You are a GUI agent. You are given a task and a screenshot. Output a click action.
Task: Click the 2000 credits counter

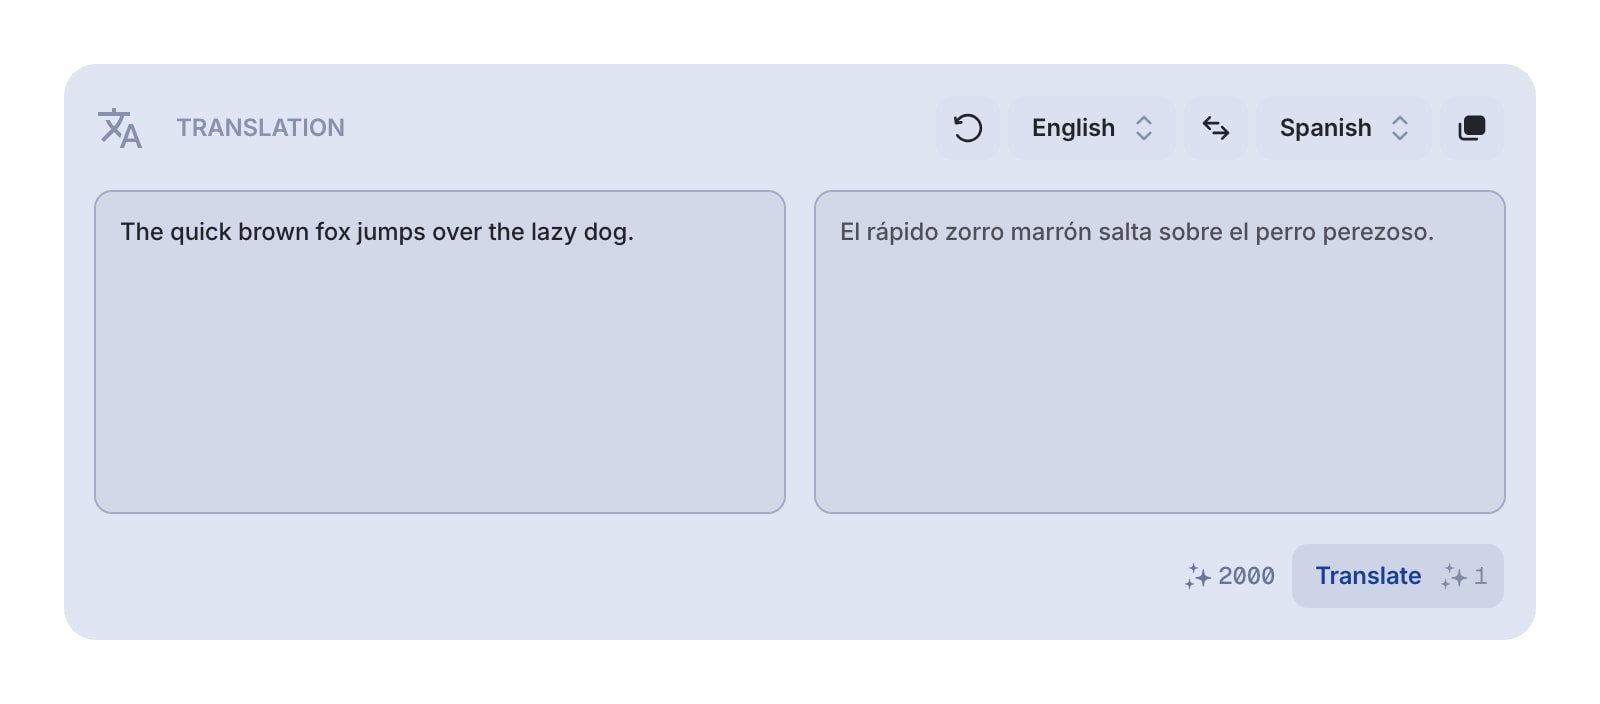(1245, 576)
